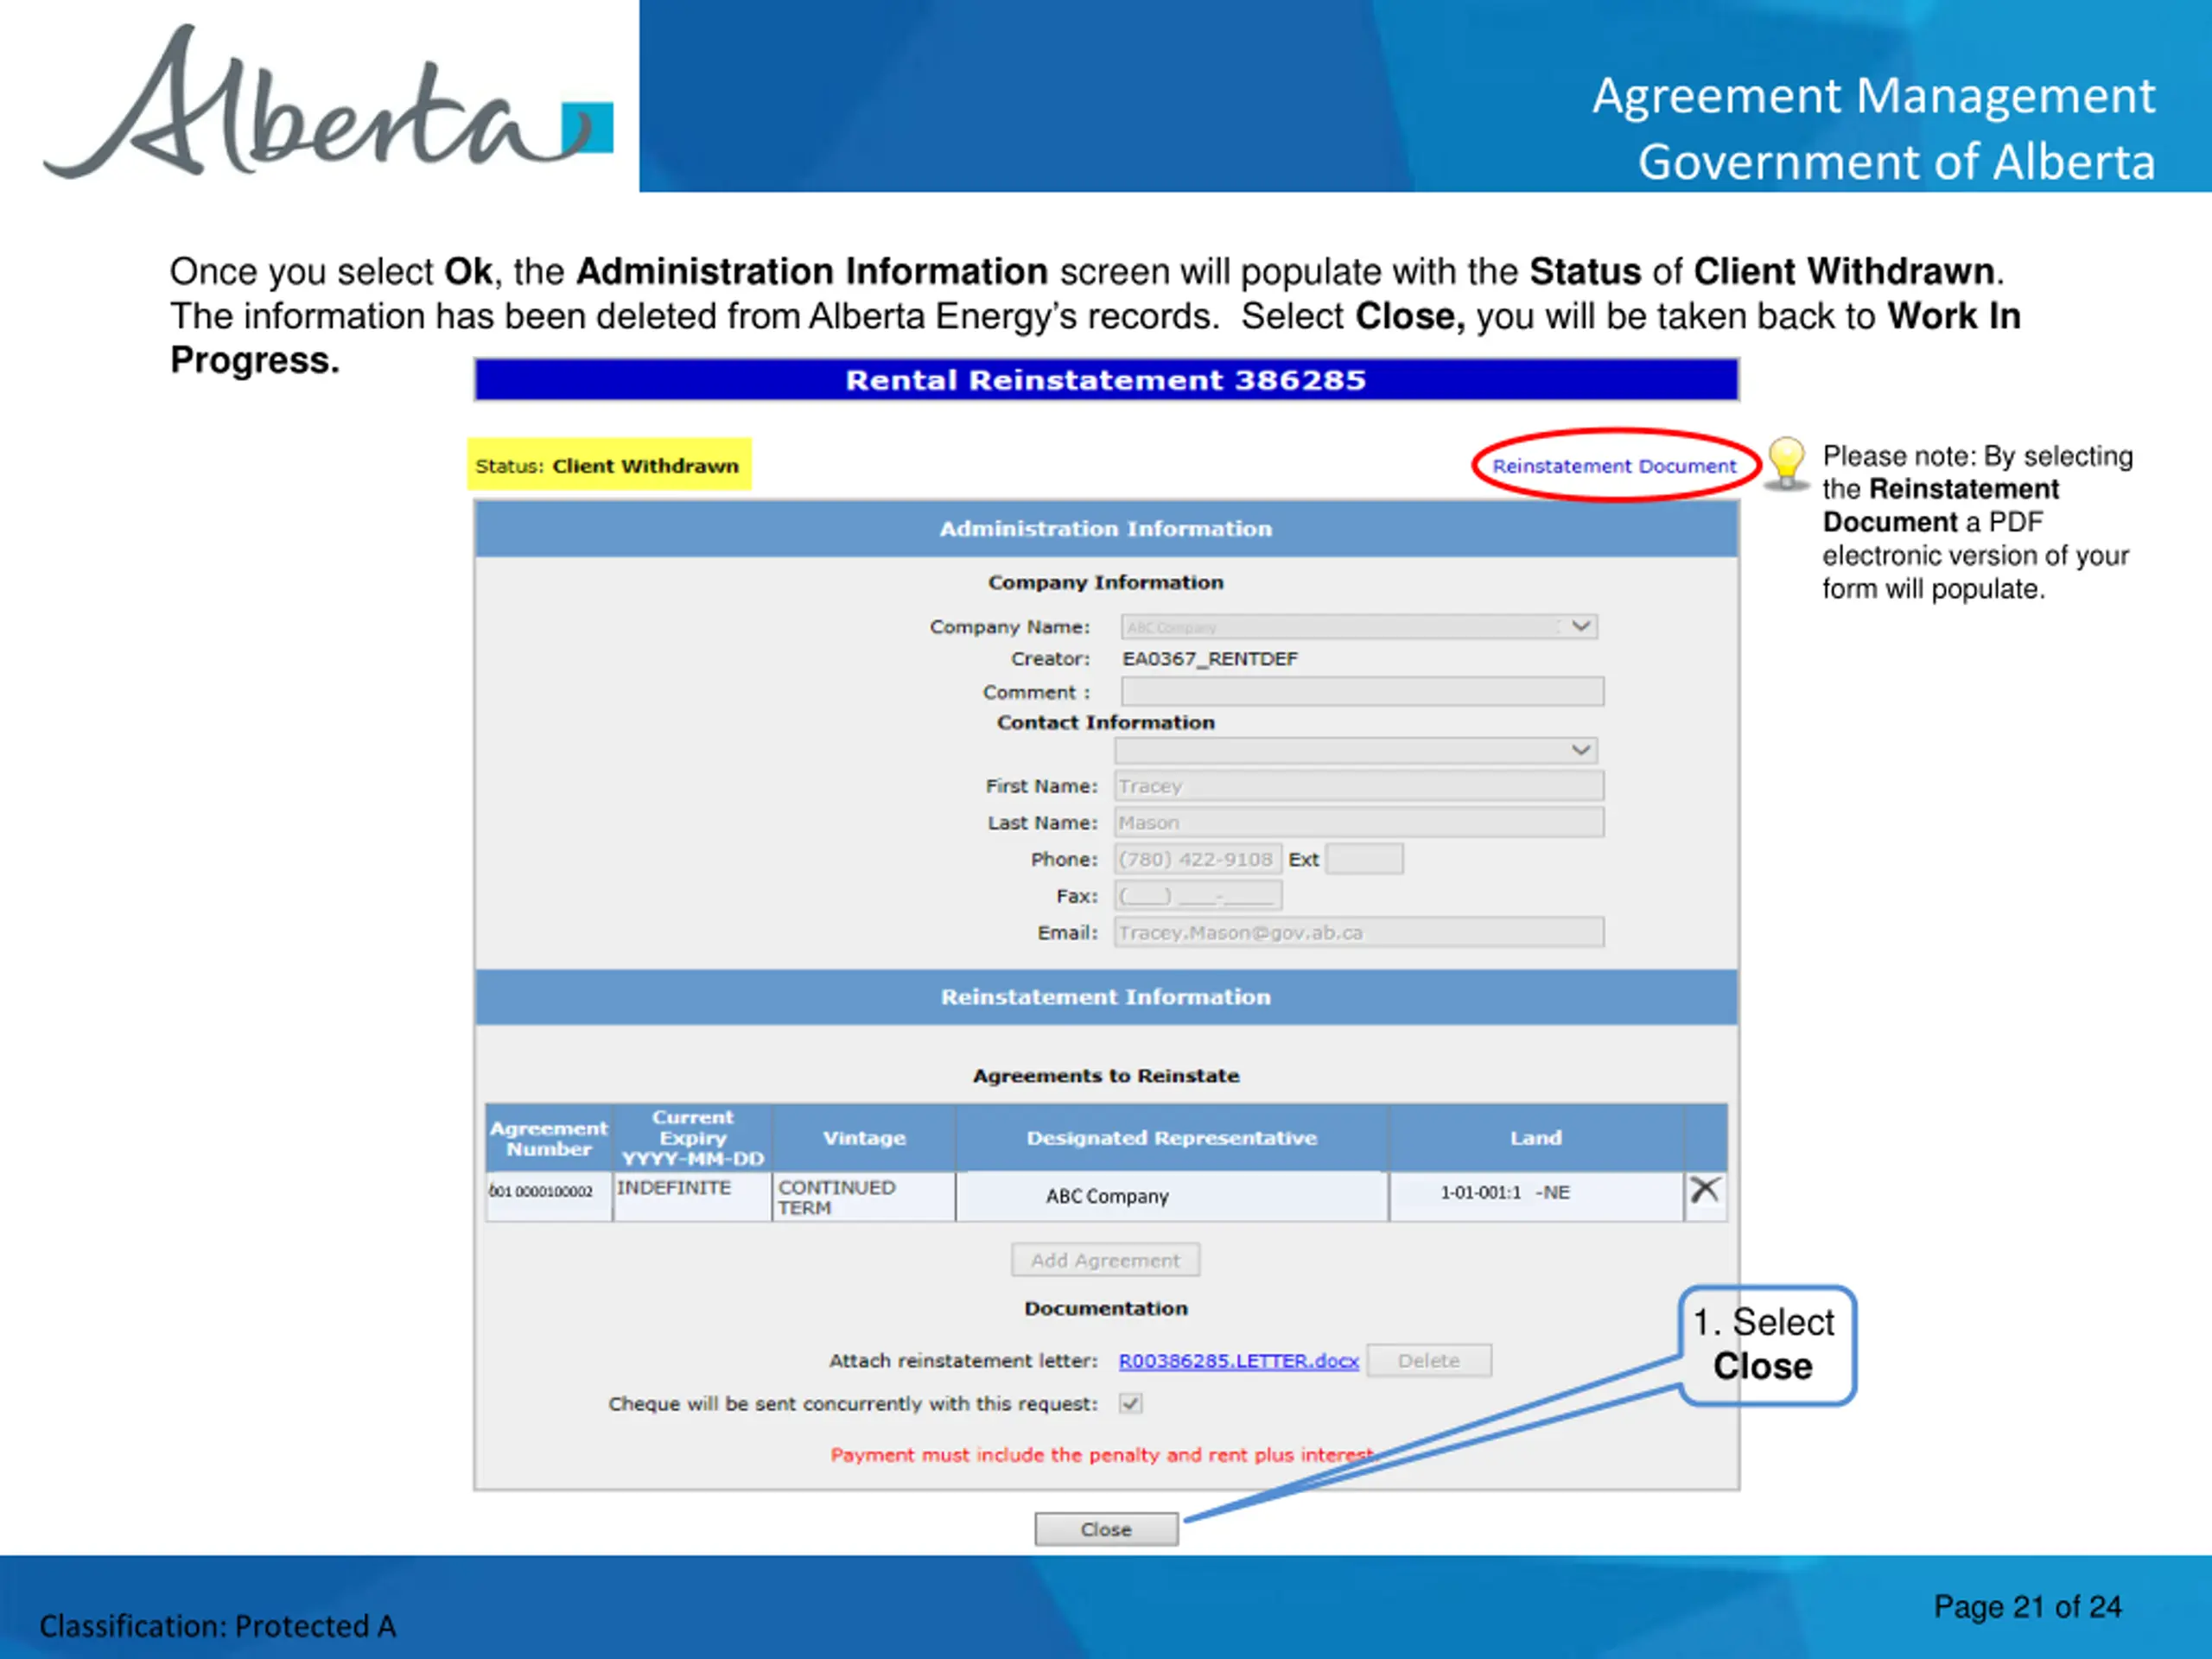Open the R00386285.LETTER.docx attachment link

(x=1238, y=1361)
